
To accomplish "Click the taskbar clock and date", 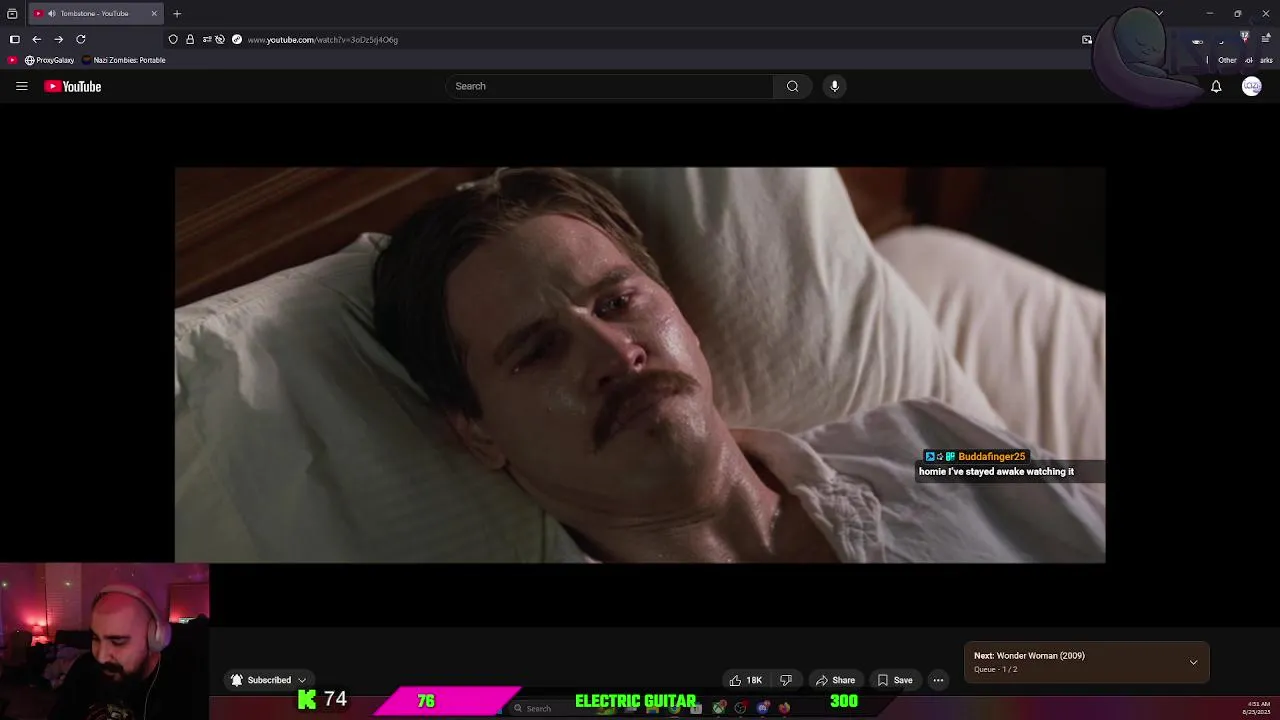I will coord(1257,708).
